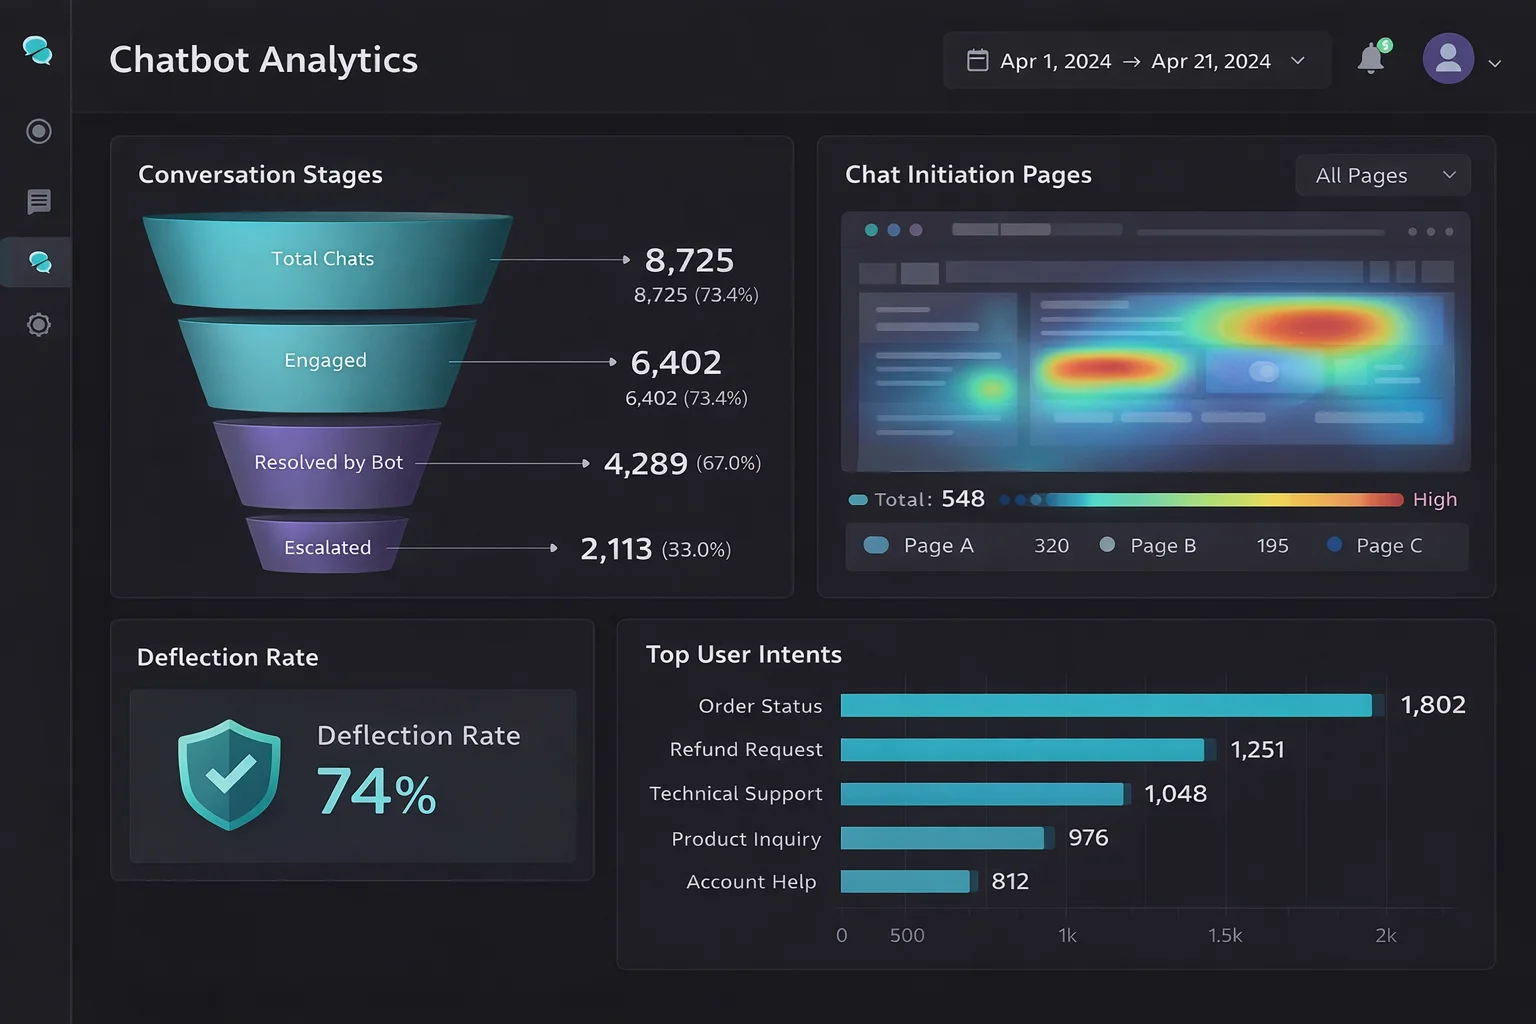Open the conversations panel from sidebar
Viewport: 1536px width, 1024px height.
click(37, 202)
